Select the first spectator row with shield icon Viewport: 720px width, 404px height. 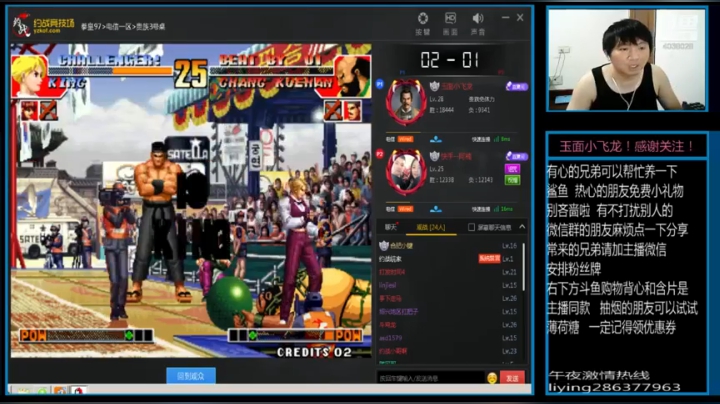pos(448,246)
